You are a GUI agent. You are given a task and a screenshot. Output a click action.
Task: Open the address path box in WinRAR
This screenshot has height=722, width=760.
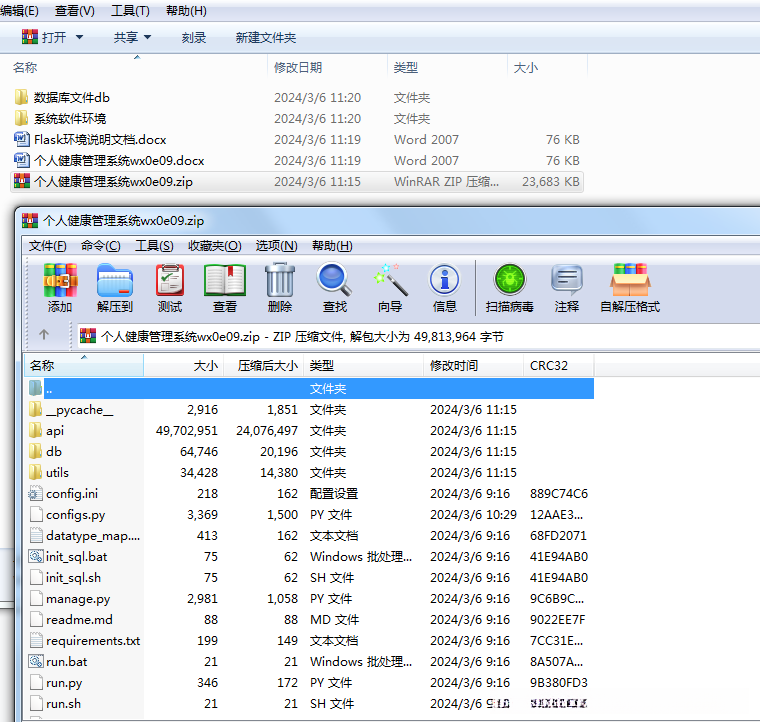[x=417, y=336]
